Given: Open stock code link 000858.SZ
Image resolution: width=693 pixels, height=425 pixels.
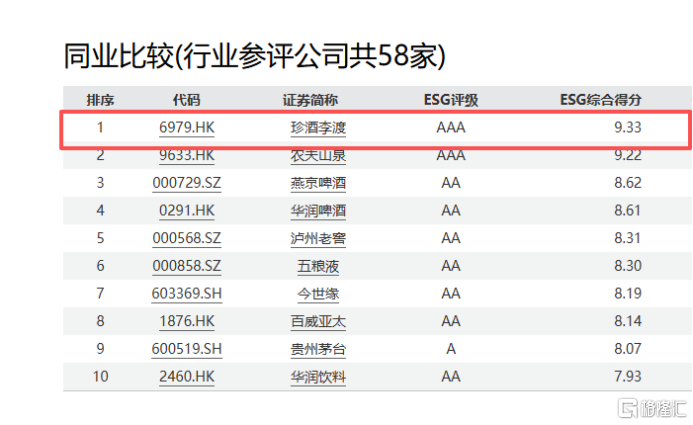Looking at the screenshot, I should click(x=187, y=266).
